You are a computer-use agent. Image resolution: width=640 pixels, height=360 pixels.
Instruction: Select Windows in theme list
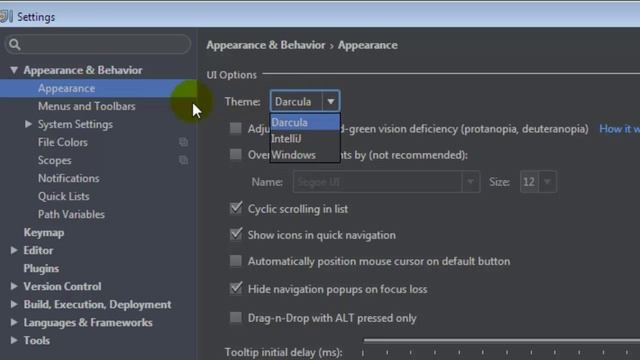click(x=305, y=155)
